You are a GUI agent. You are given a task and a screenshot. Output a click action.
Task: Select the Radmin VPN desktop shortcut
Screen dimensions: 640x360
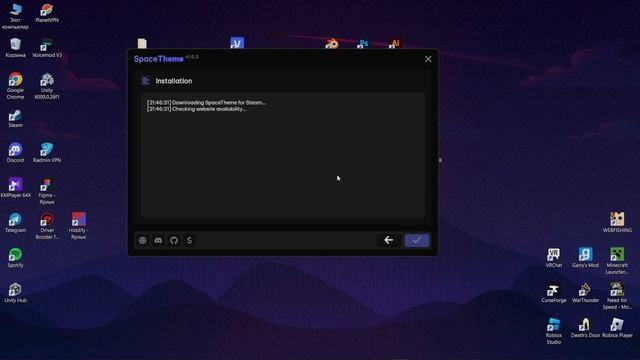pyautogui.click(x=47, y=153)
